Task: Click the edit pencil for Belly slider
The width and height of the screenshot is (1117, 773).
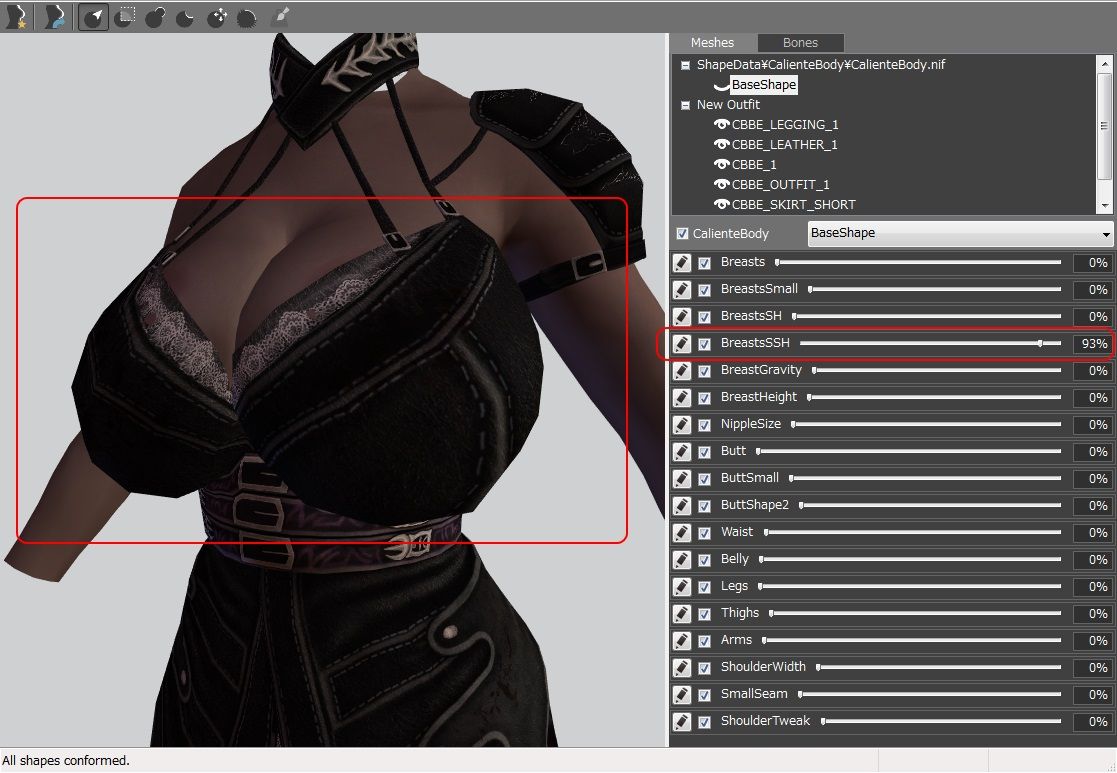Action: pyautogui.click(x=682, y=560)
